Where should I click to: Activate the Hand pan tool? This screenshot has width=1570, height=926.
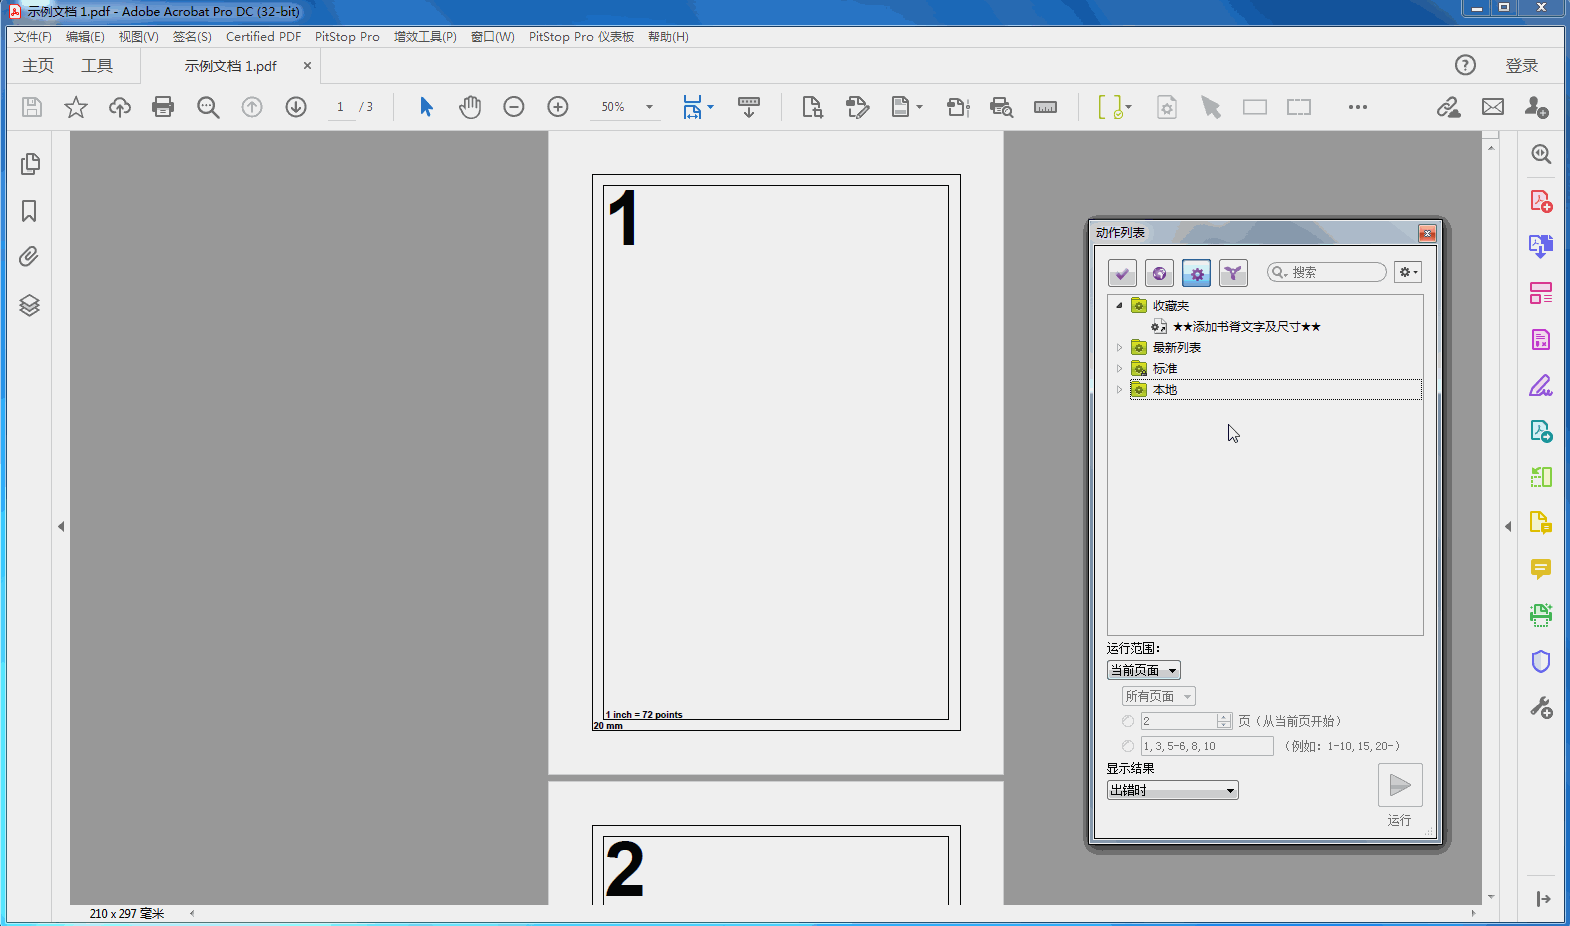470,107
